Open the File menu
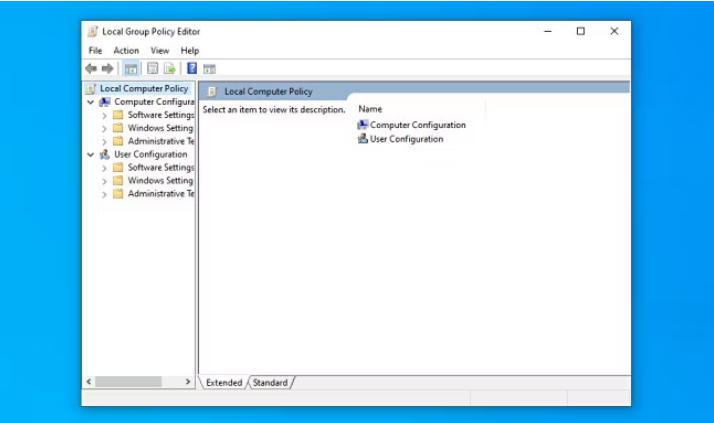Image resolution: width=714 pixels, height=423 pixels. point(95,51)
